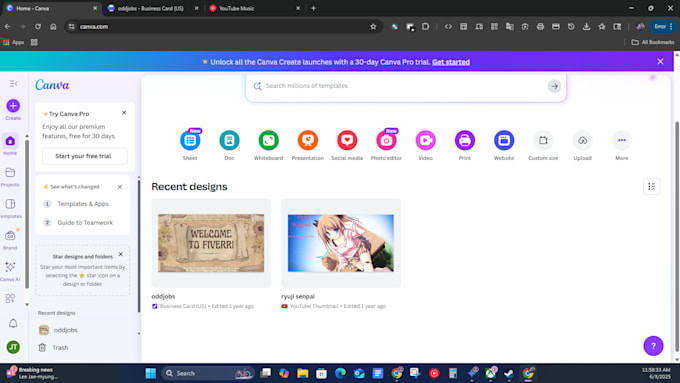Screen dimensions: 680x383
Task: Click the ryuji senpai design title
Action: [x=298, y=296]
